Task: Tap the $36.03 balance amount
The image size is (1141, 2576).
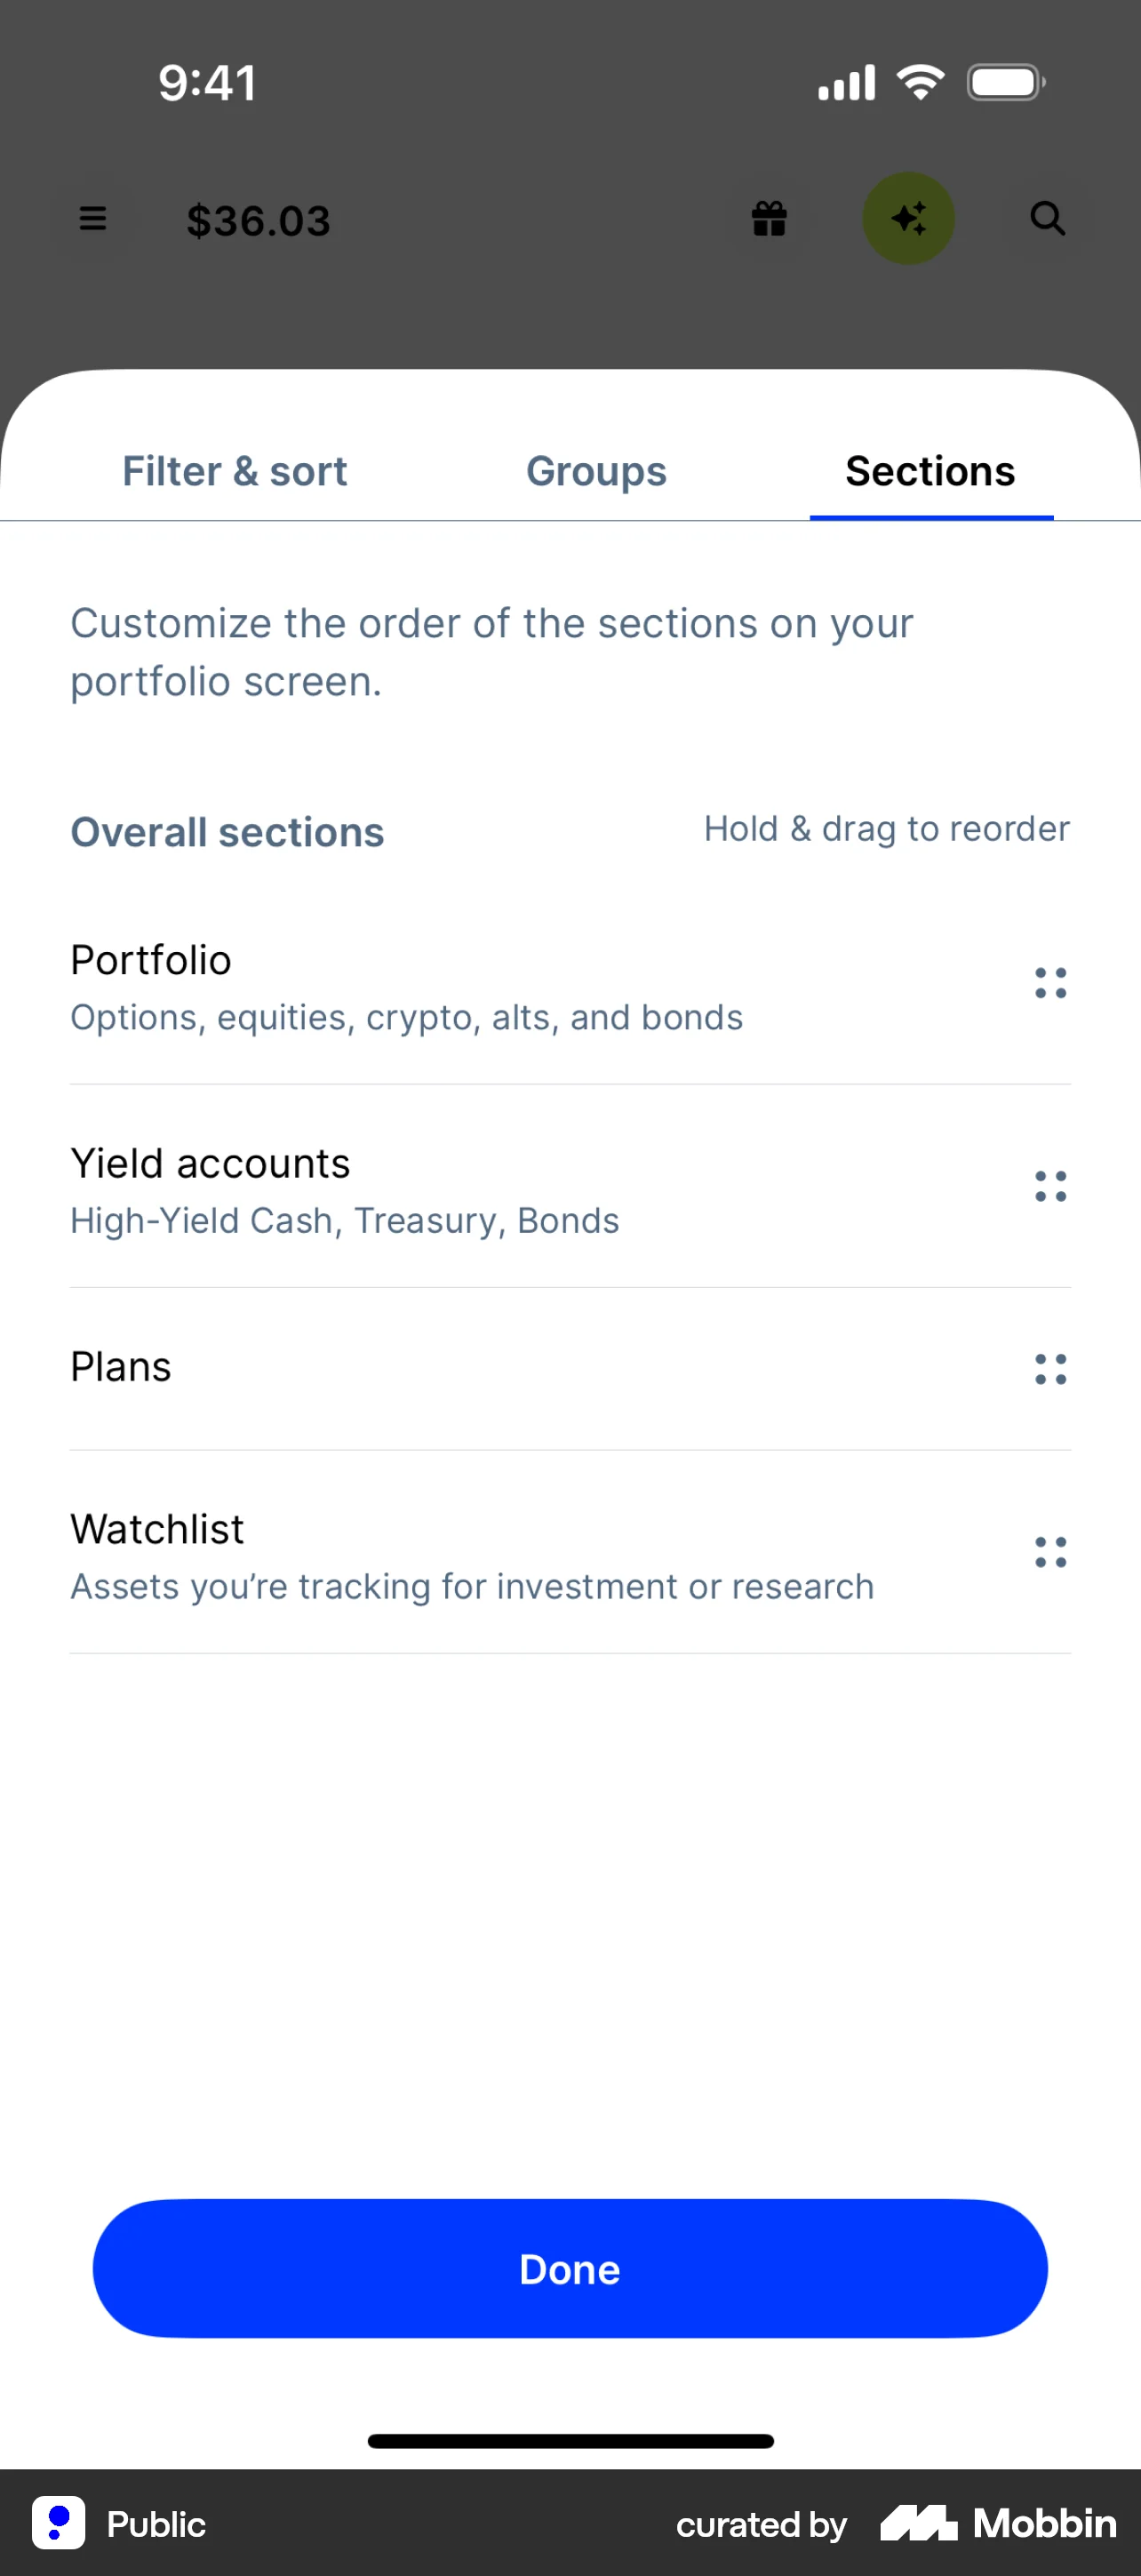Action: (258, 221)
